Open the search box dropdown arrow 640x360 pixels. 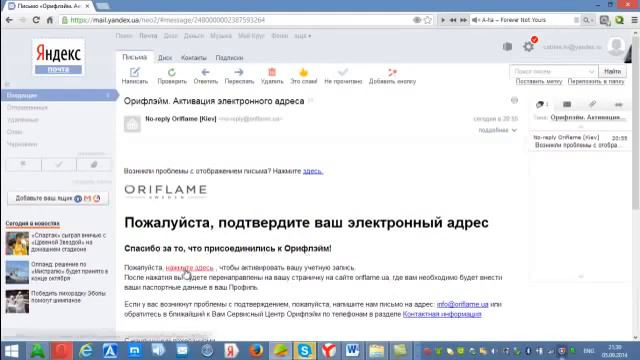[x=591, y=71]
